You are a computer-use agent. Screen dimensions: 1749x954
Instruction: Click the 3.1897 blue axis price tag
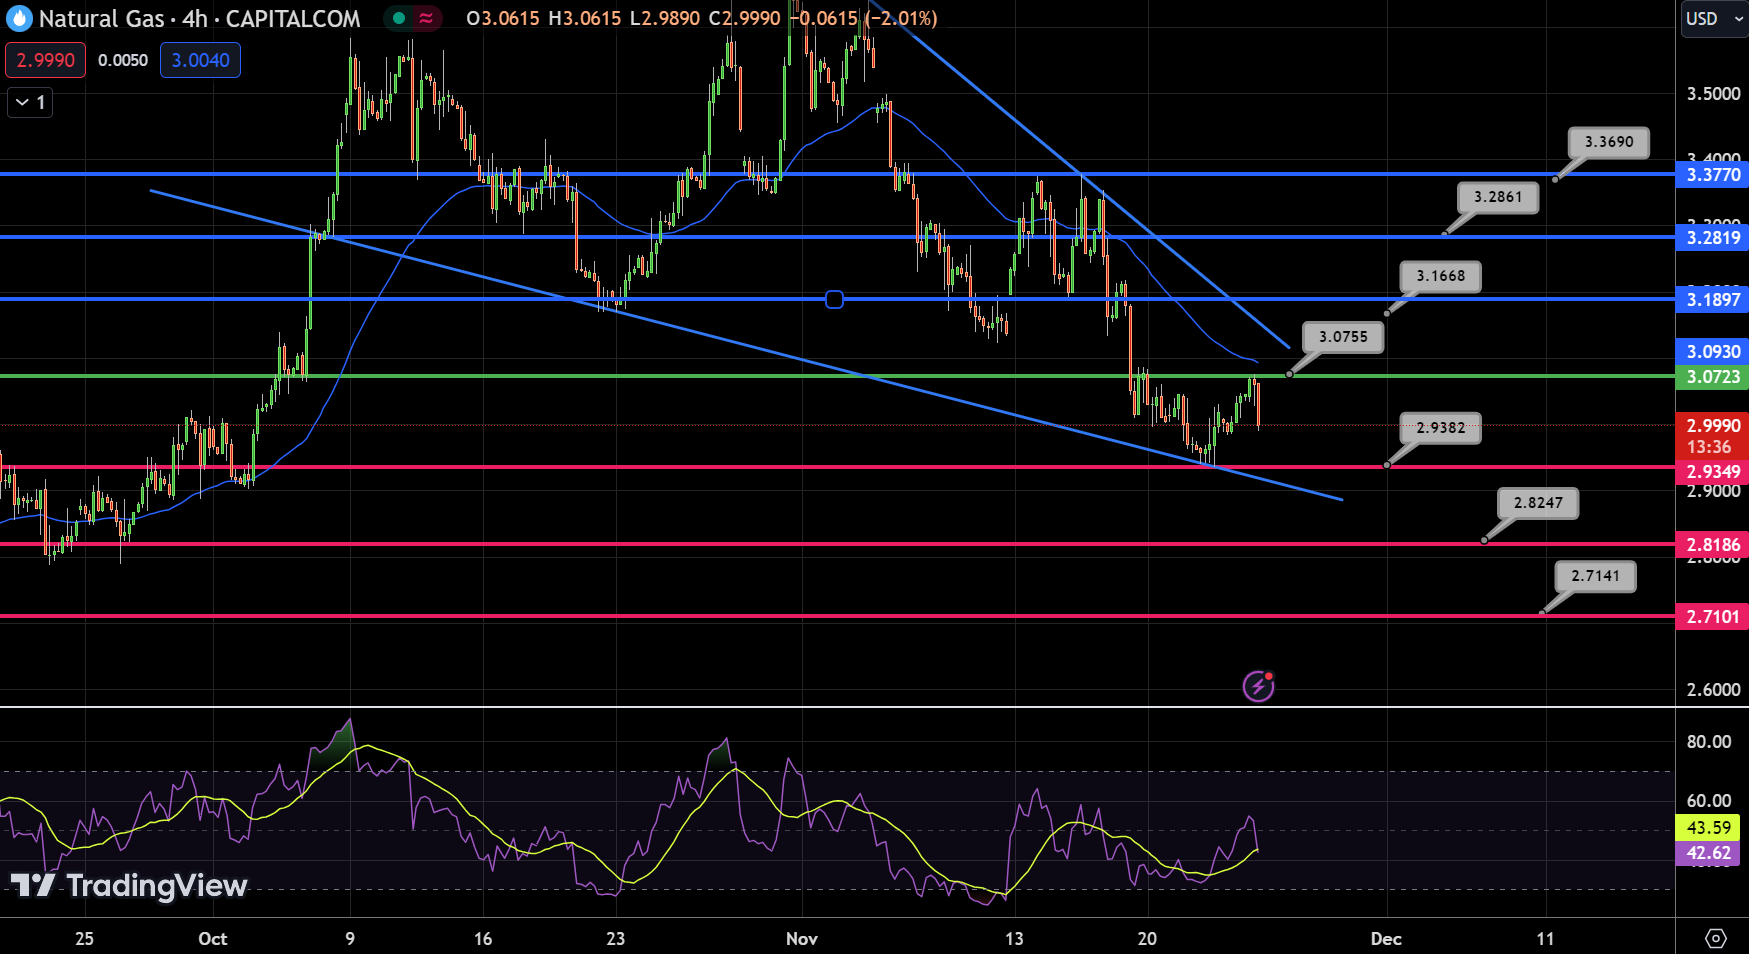tap(1712, 300)
